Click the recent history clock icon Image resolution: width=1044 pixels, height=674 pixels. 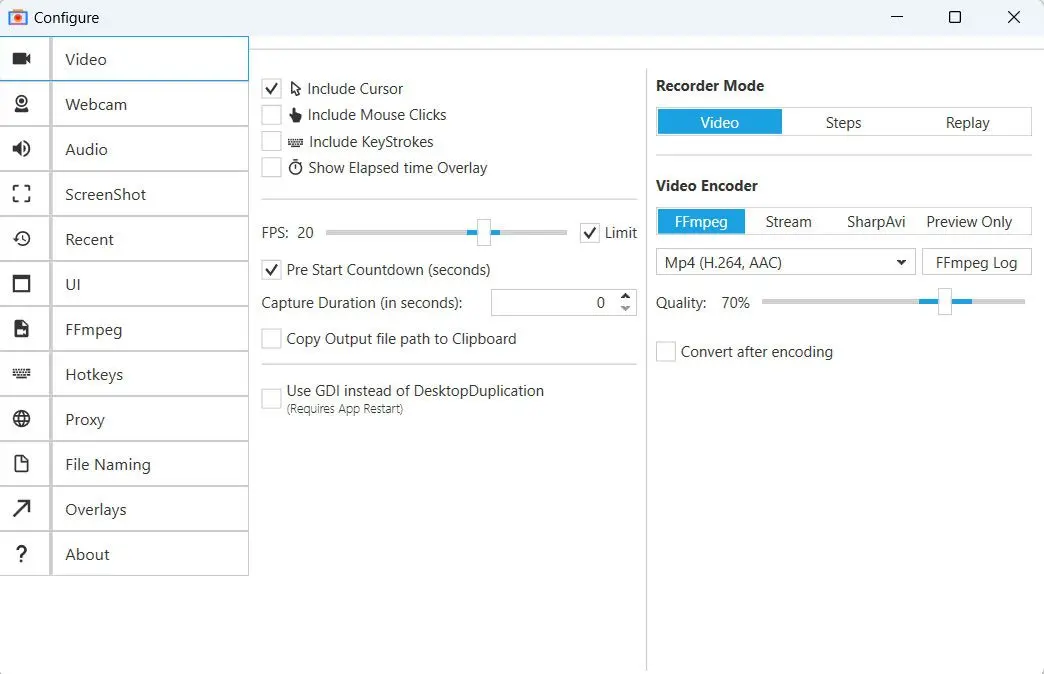pyautogui.click(x=22, y=238)
